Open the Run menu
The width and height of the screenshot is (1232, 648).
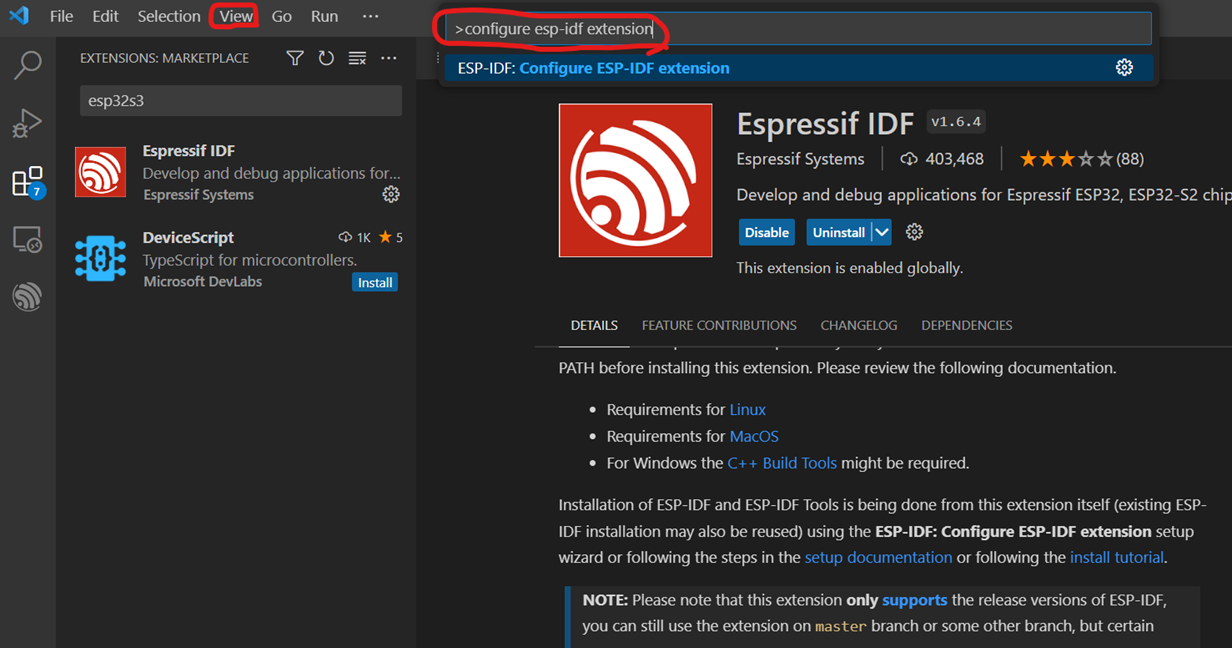(x=324, y=16)
